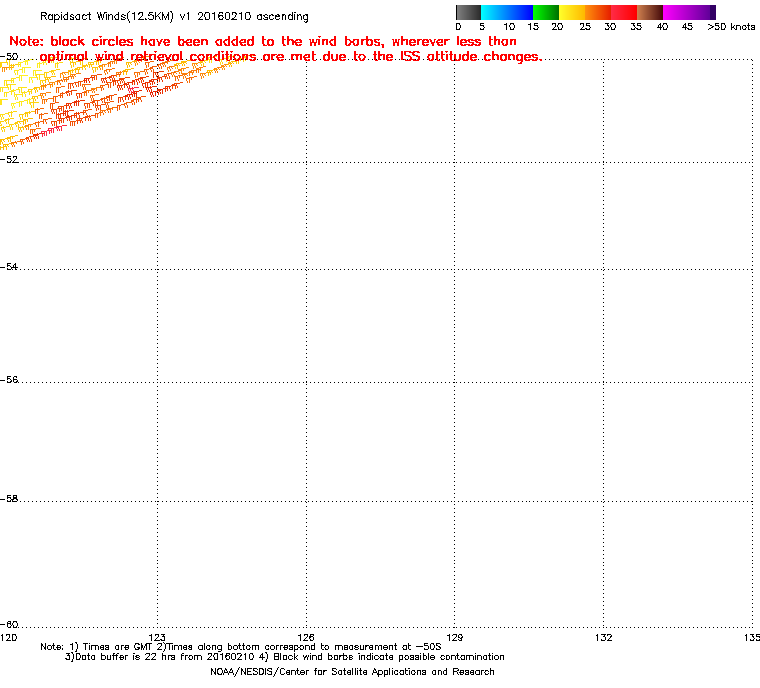Click the footnote 'Data buffer is 22 hrs' line
This screenshot has width=760, height=688.
pyautogui.click(x=285, y=657)
